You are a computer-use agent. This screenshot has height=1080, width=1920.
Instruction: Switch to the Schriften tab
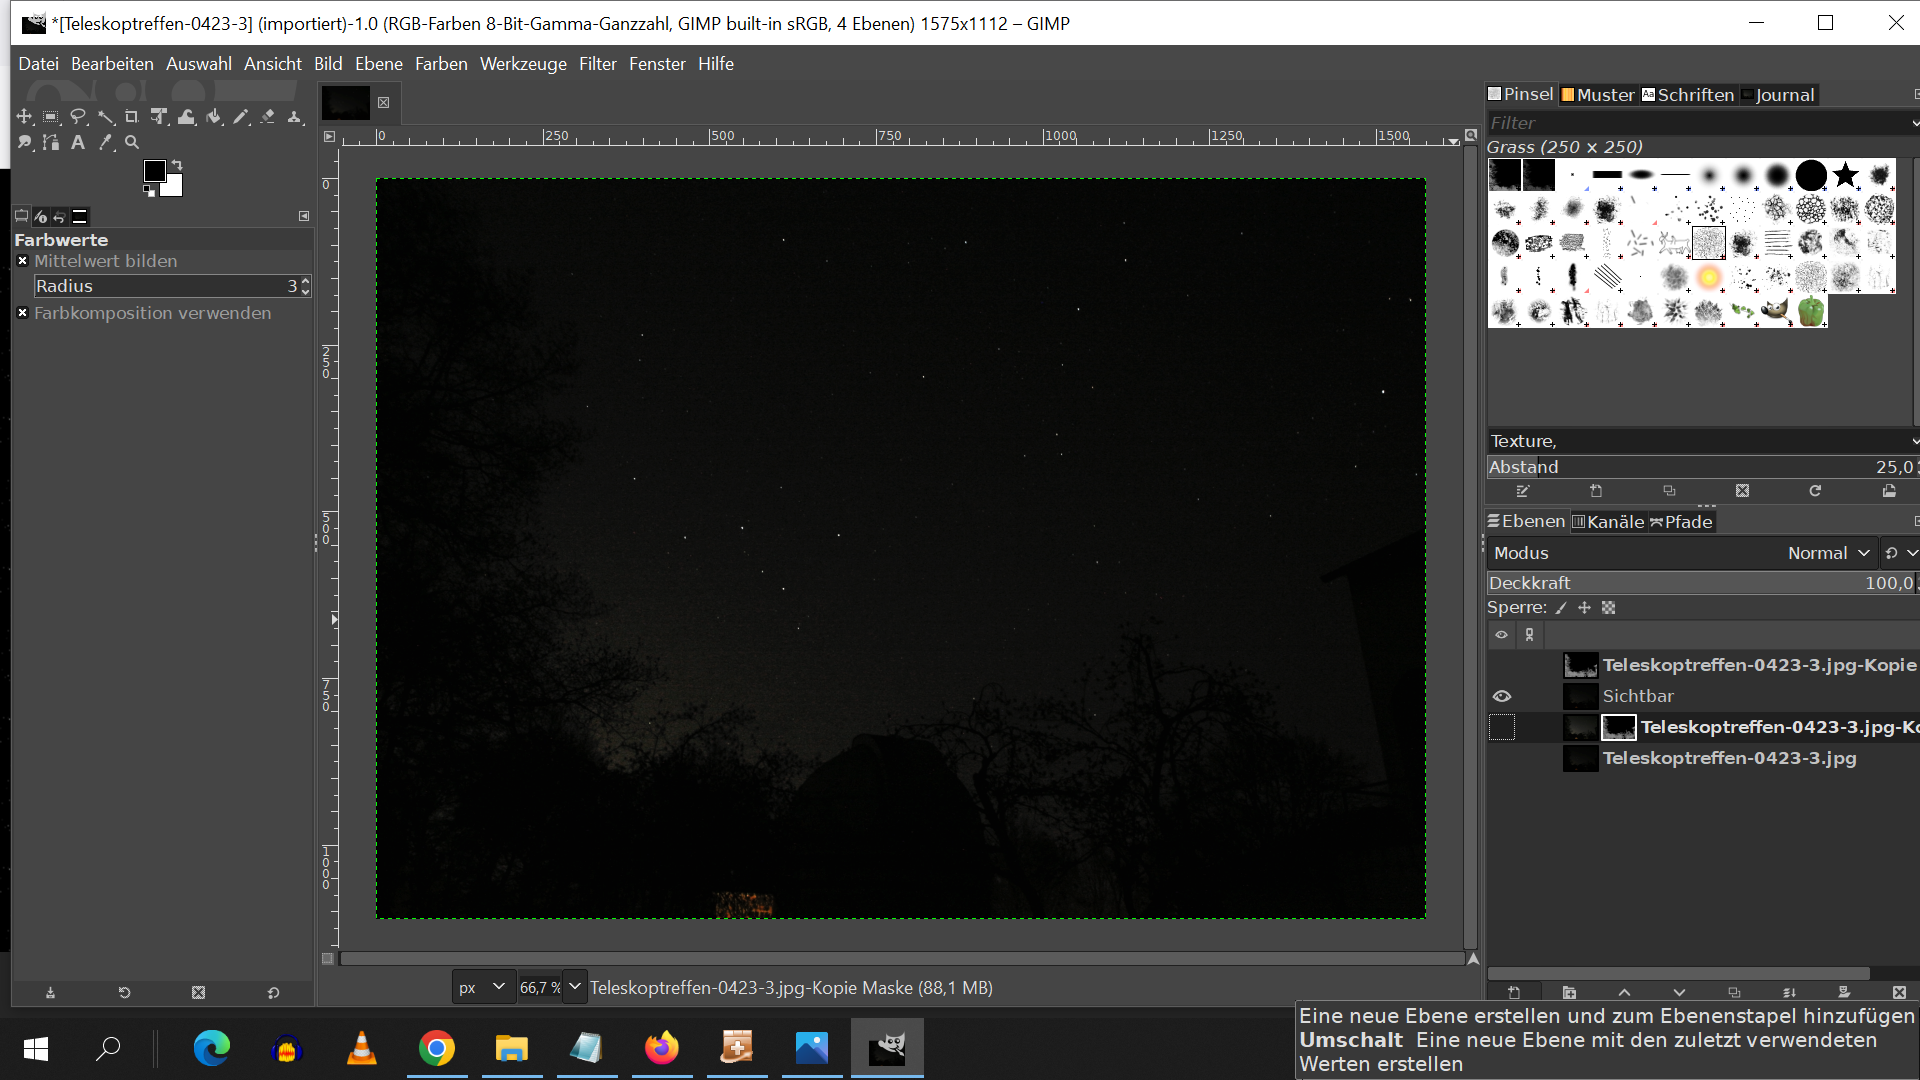pos(1688,95)
